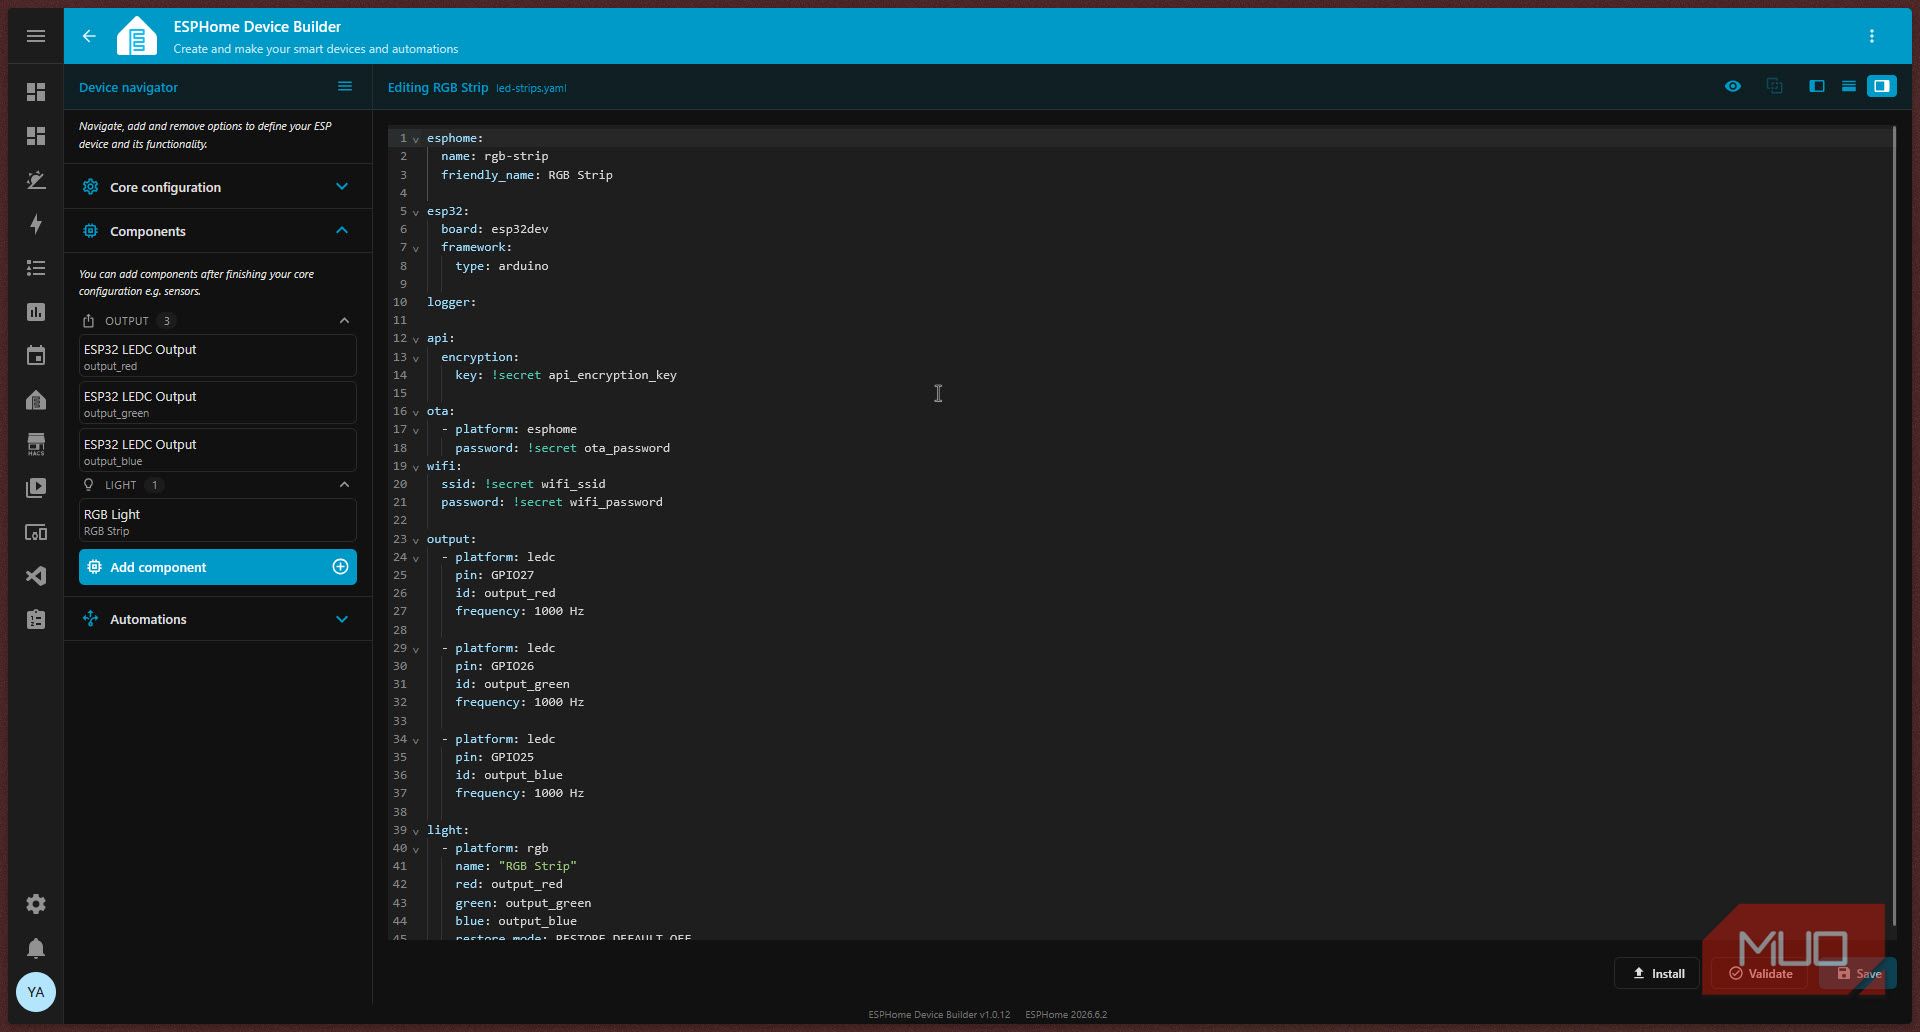Open the Media play sidebar icon
Viewport: 1920px width, 1032px height.
click(36, 488)
